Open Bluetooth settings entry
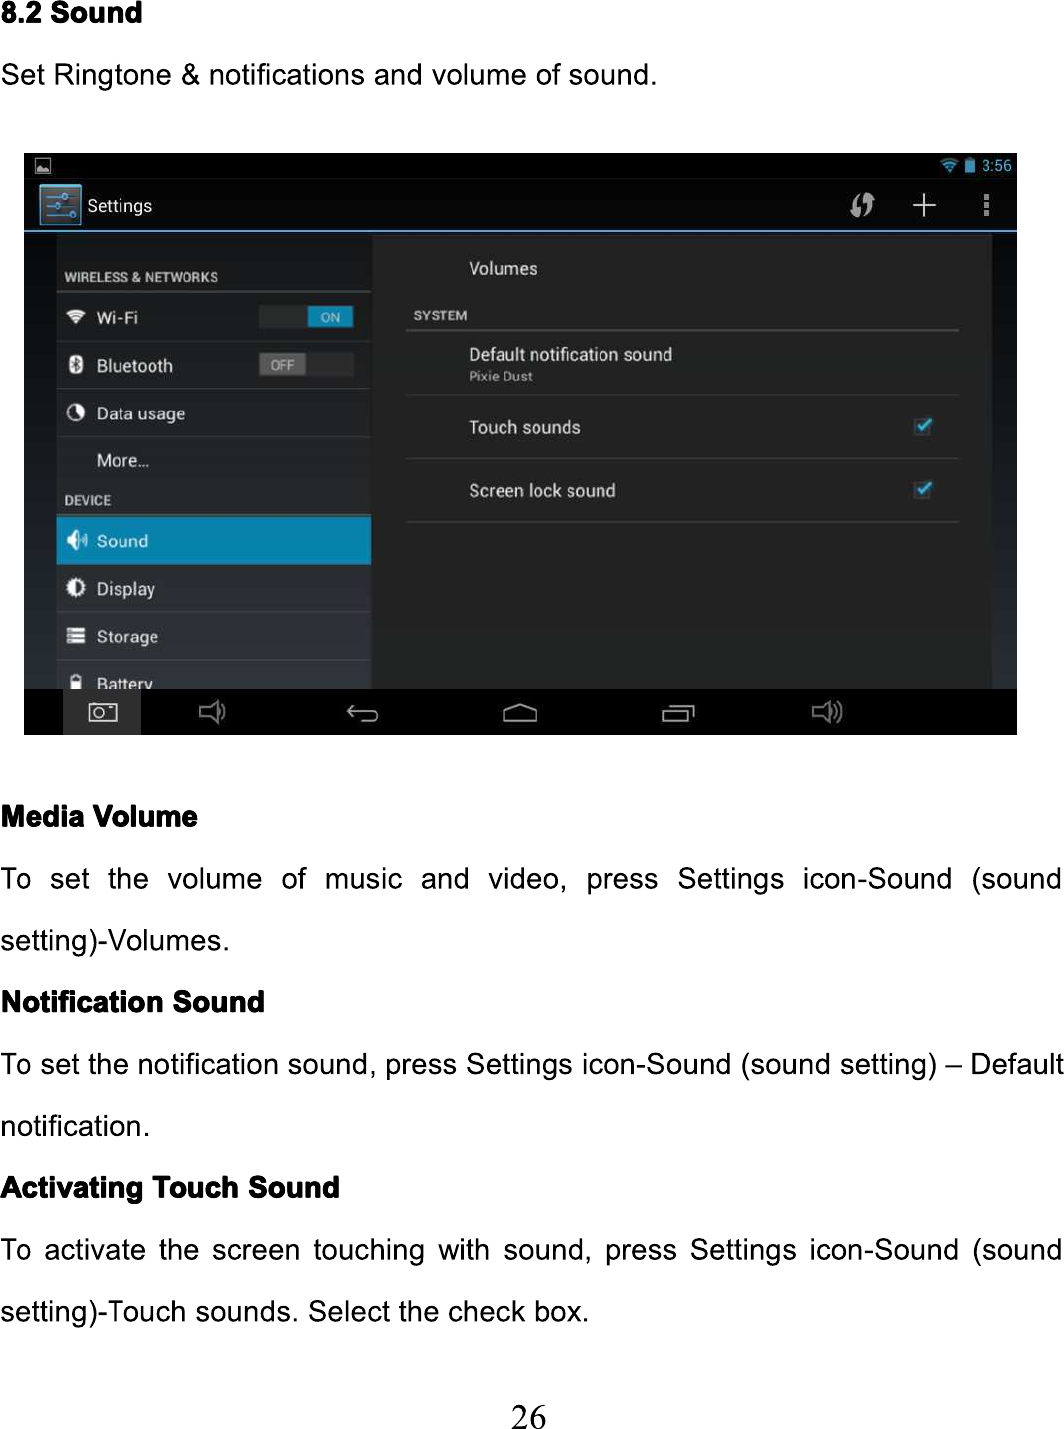 click(214, 365)
